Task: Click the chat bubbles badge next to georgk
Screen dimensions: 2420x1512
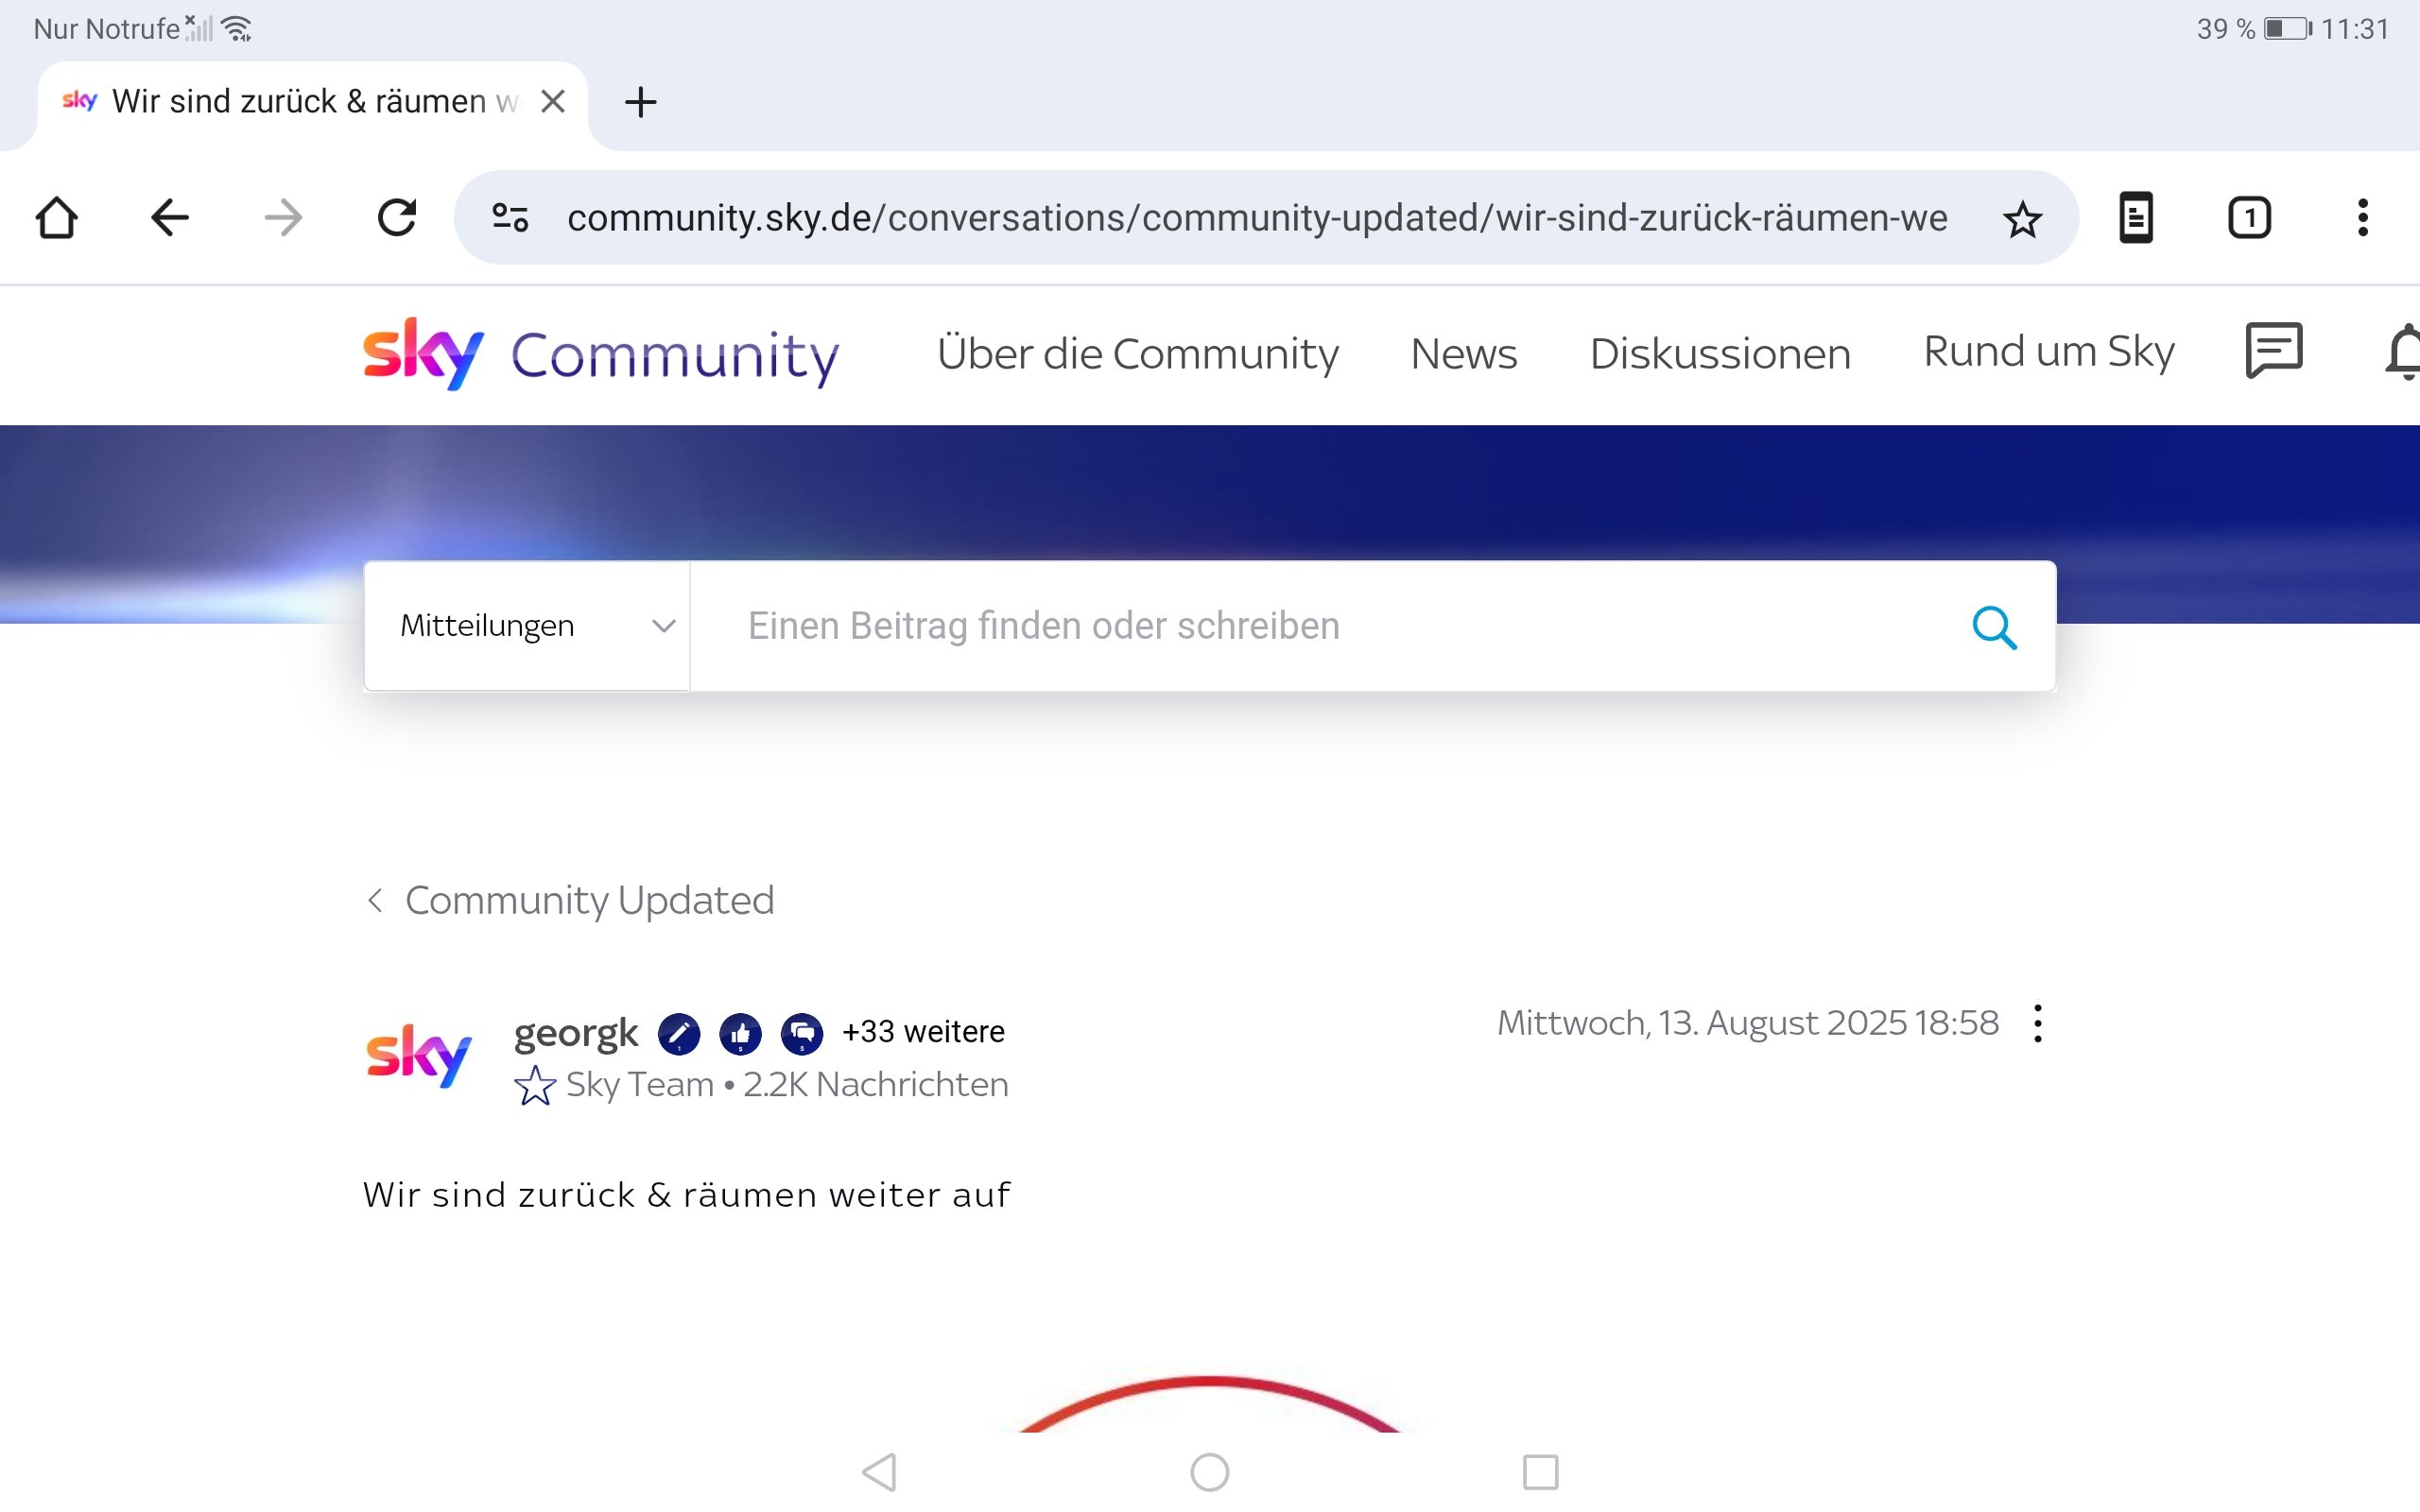Action: [x=802, y=1034]
